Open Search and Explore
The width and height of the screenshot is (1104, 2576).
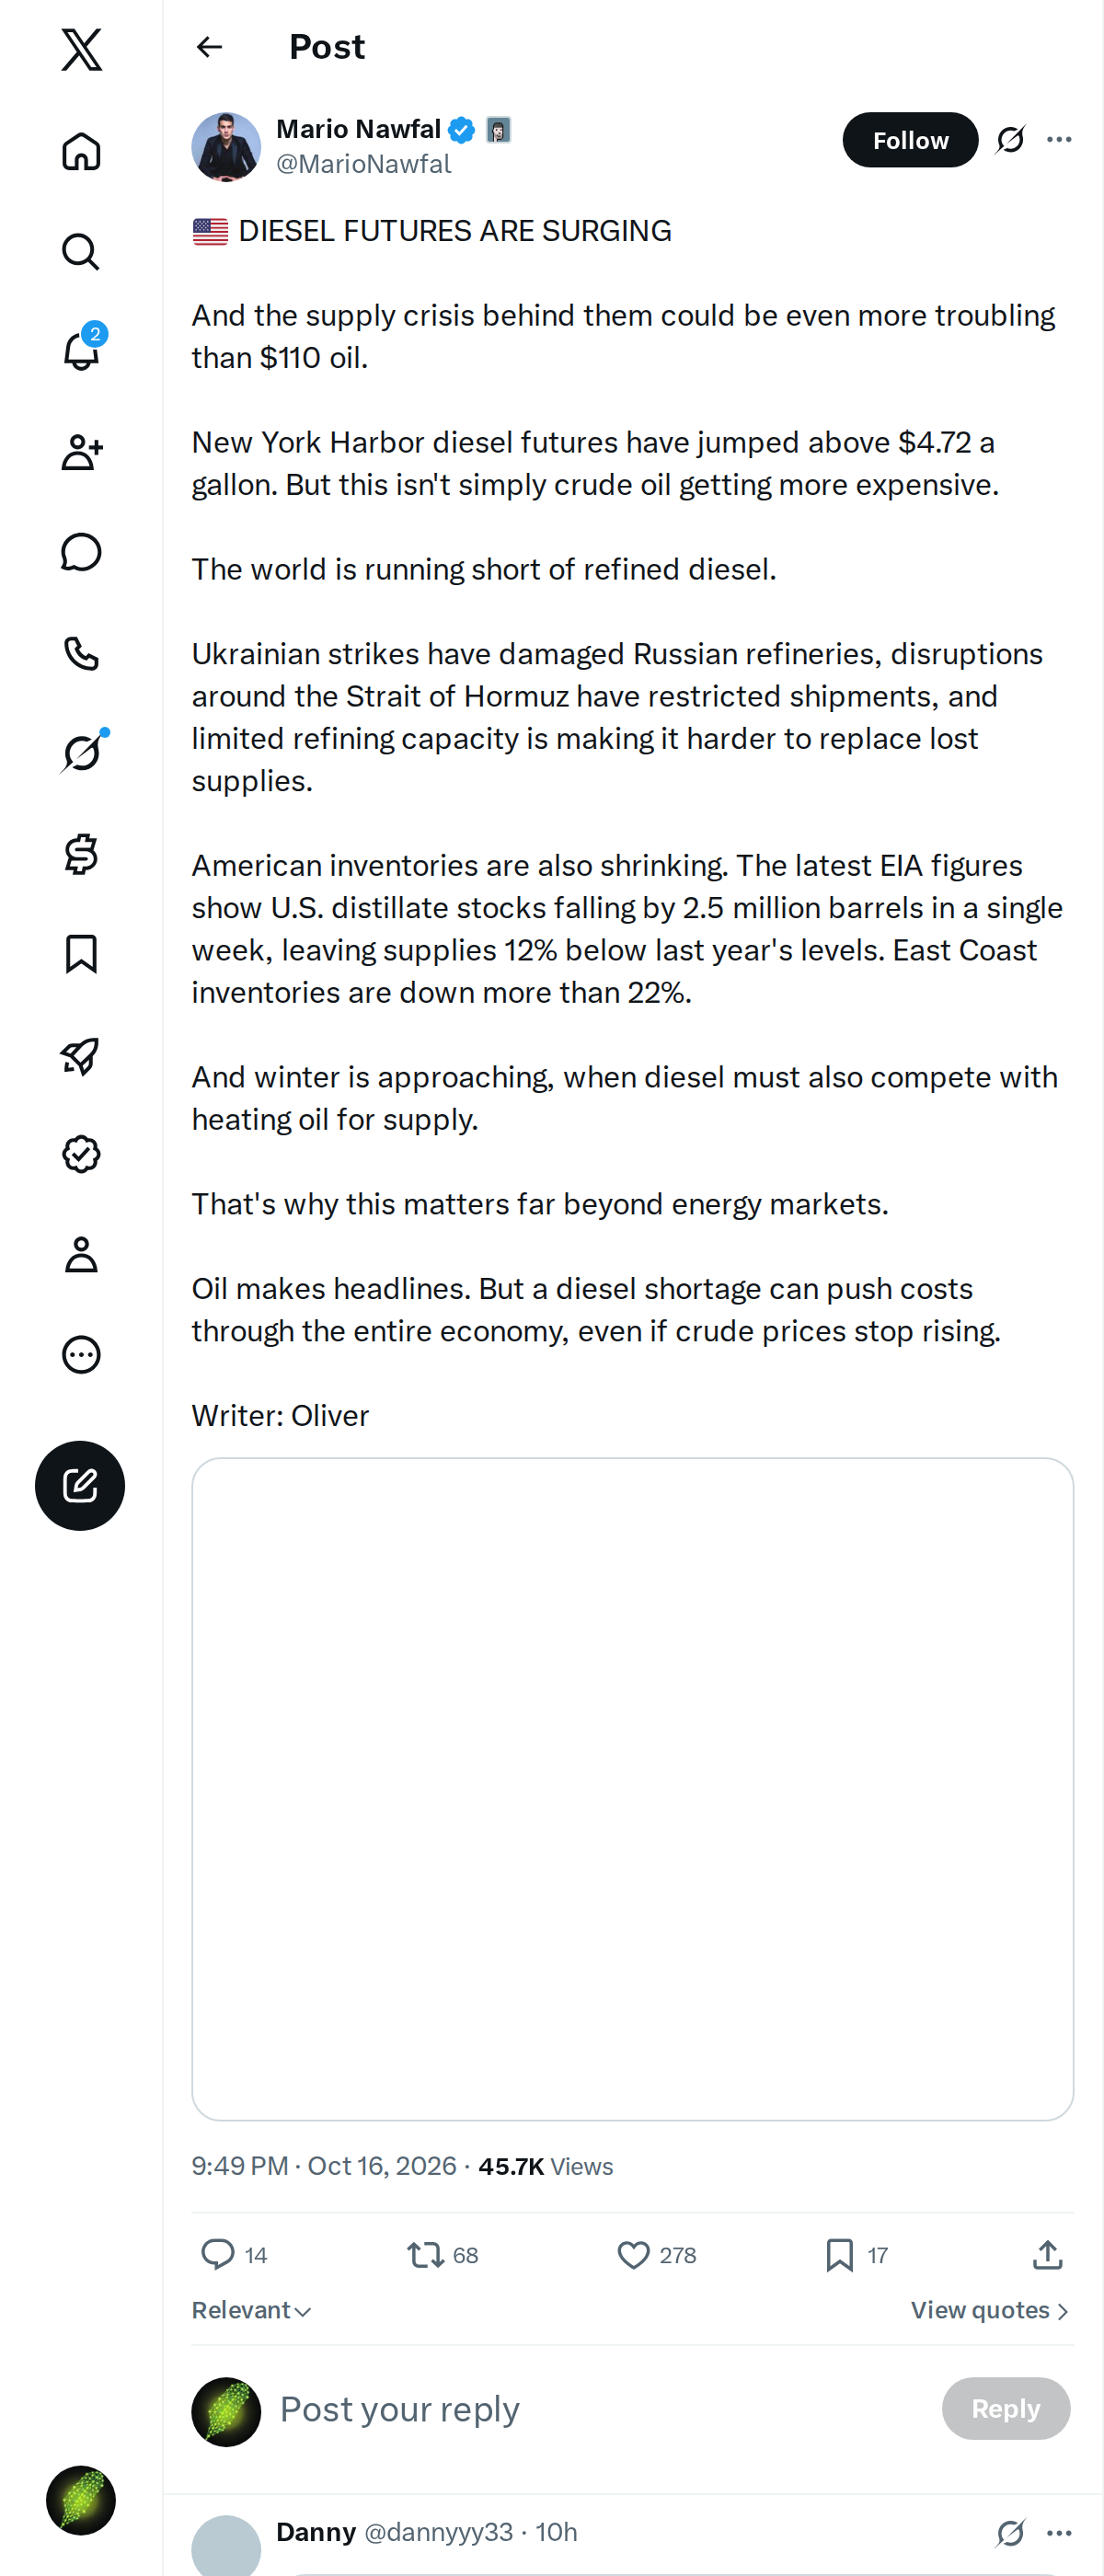81,252
